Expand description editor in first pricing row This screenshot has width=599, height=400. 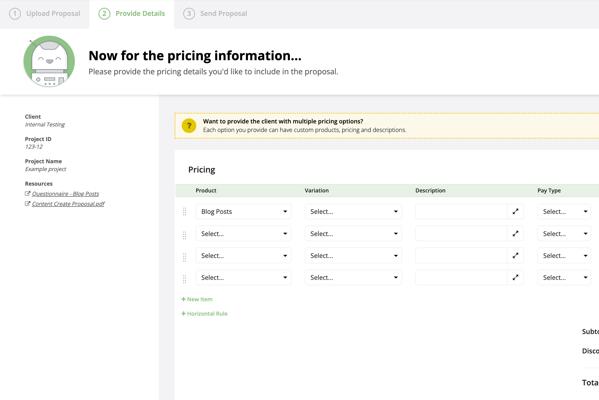tap(515, 211)
